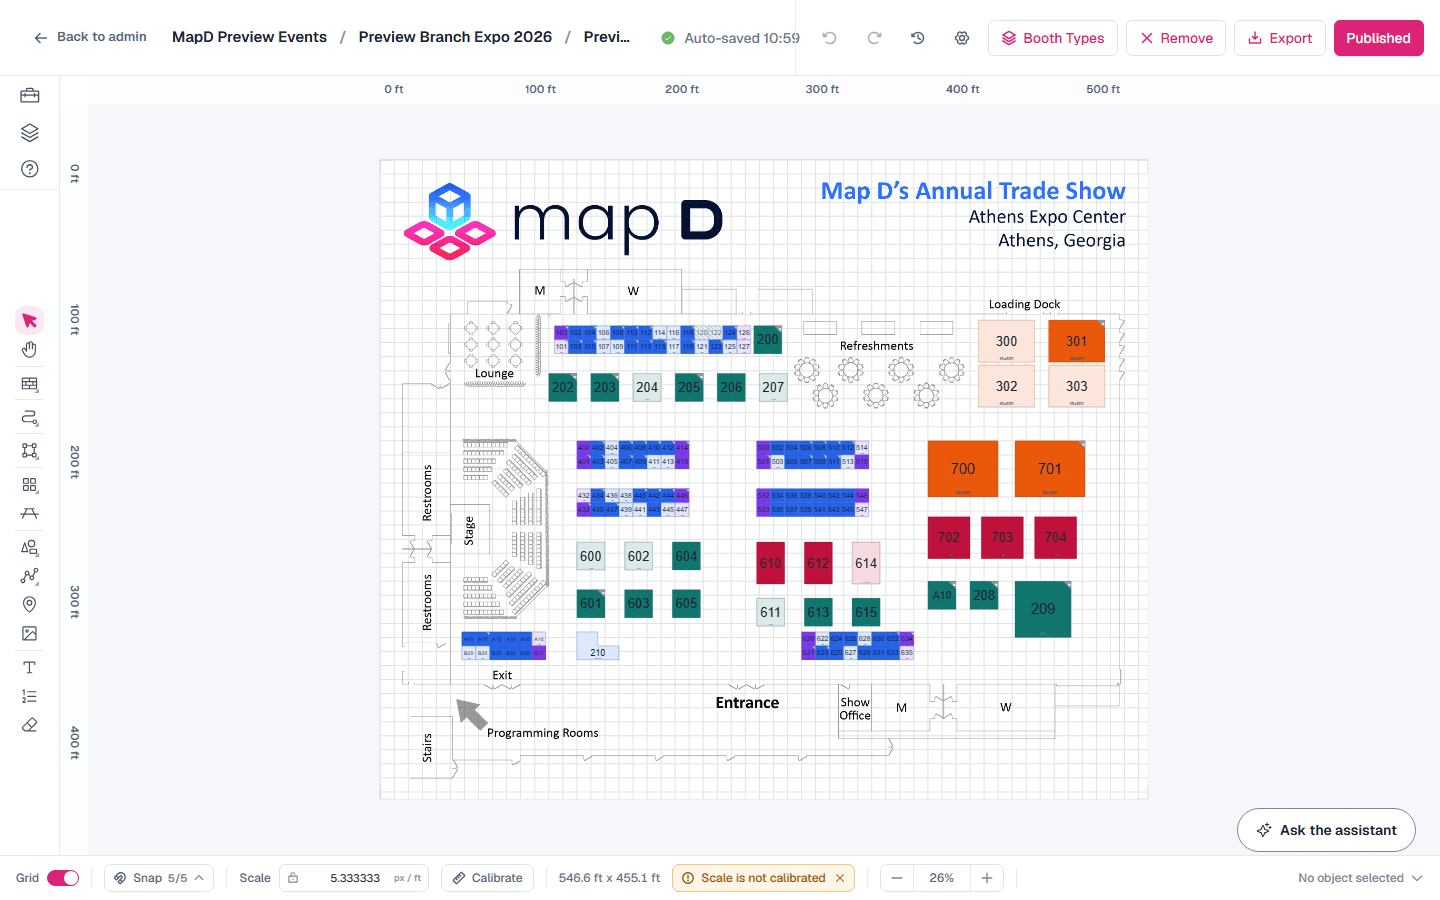The image size is (1440, 900).
Task: Pick the bounding-box node tool
Action: coord(29,451)
